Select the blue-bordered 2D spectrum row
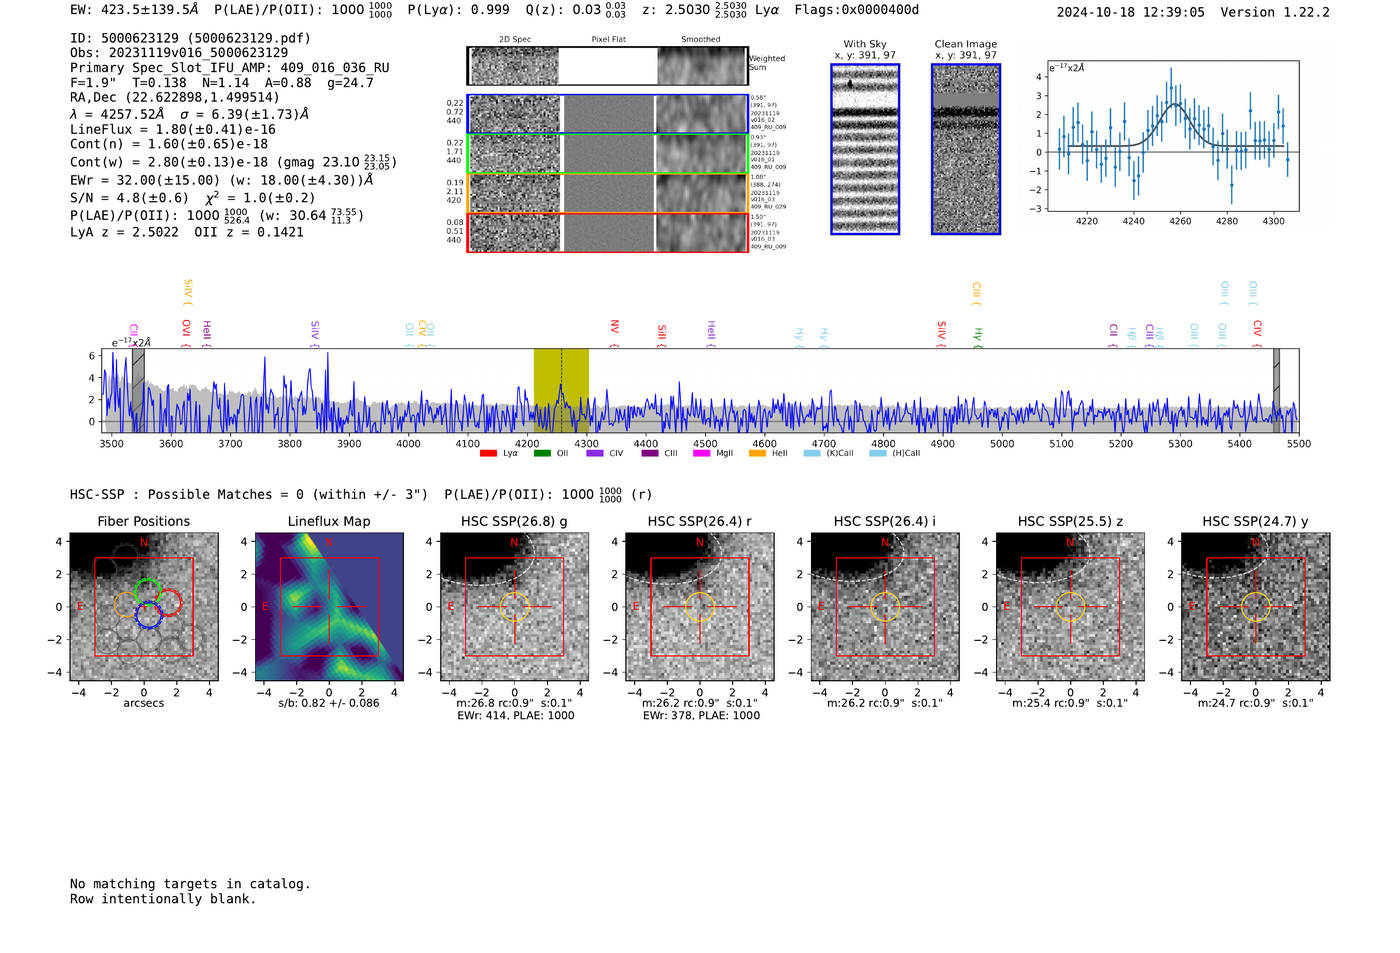 [607, 114]
